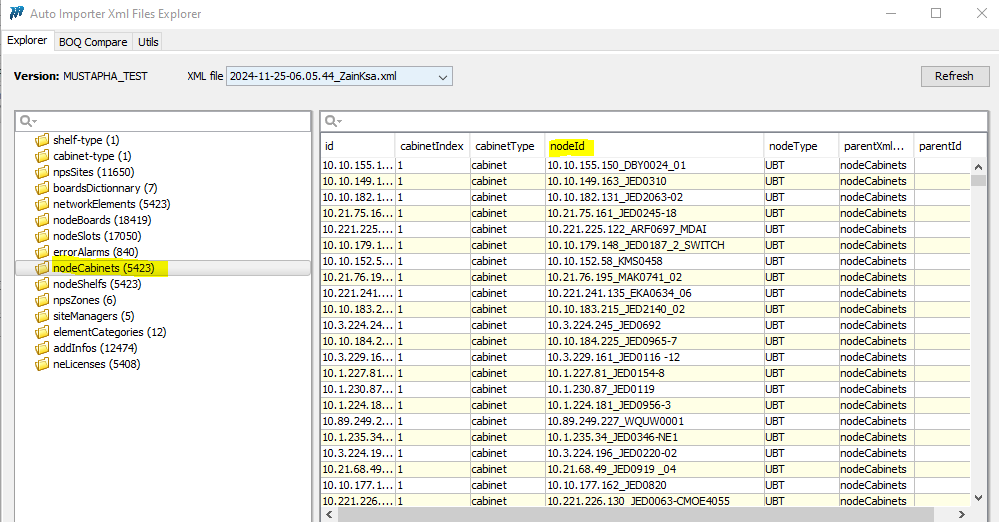999x522 pixels.
Task: Click the folder icon next to npsSites
Action: (42, 172)
